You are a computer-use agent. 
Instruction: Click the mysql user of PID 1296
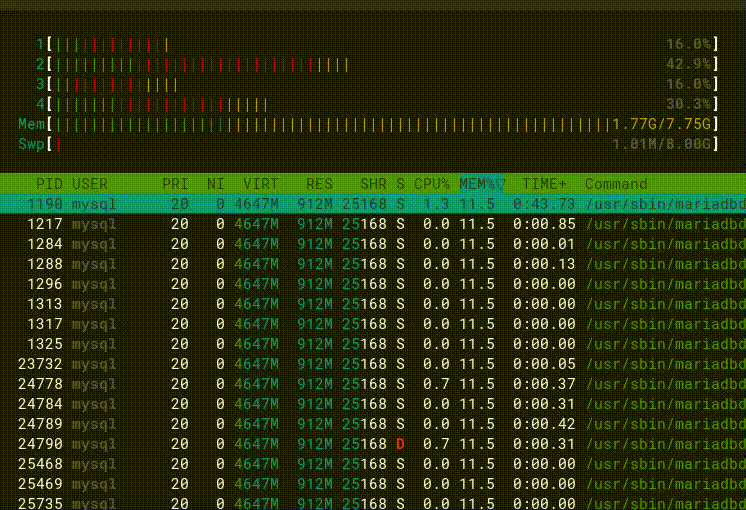[94, 284]
